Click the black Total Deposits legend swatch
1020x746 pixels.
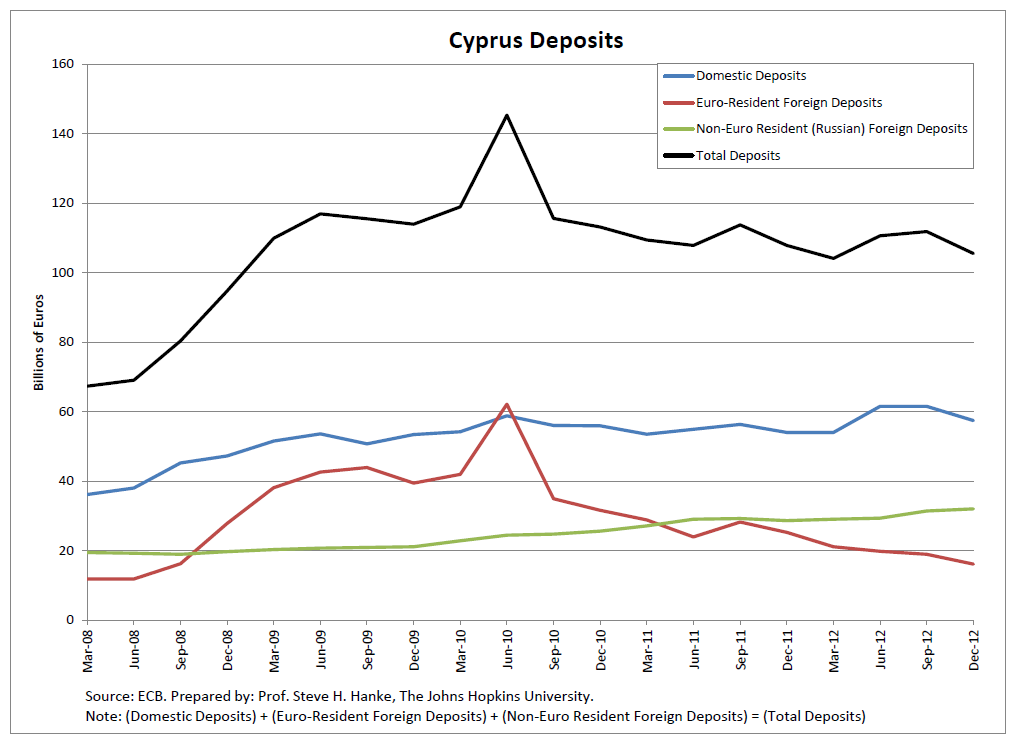(x=677, y=156)
